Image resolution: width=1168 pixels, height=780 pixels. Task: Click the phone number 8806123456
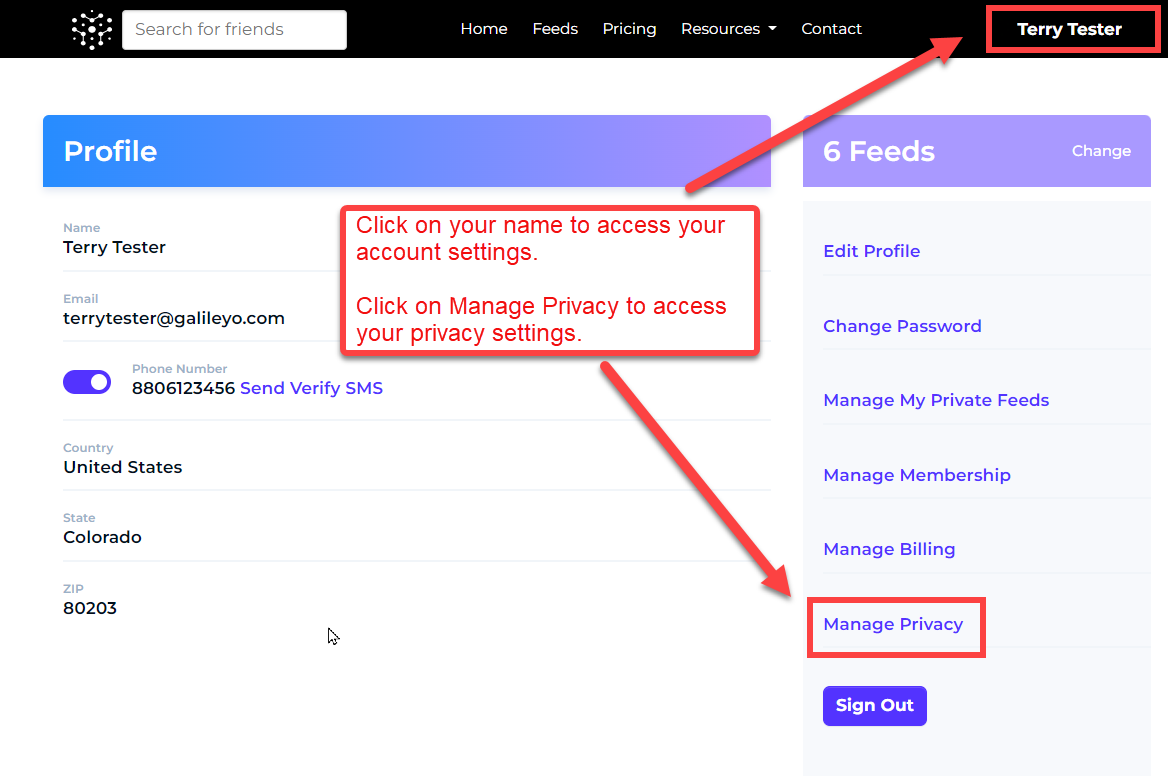(183, 388)
